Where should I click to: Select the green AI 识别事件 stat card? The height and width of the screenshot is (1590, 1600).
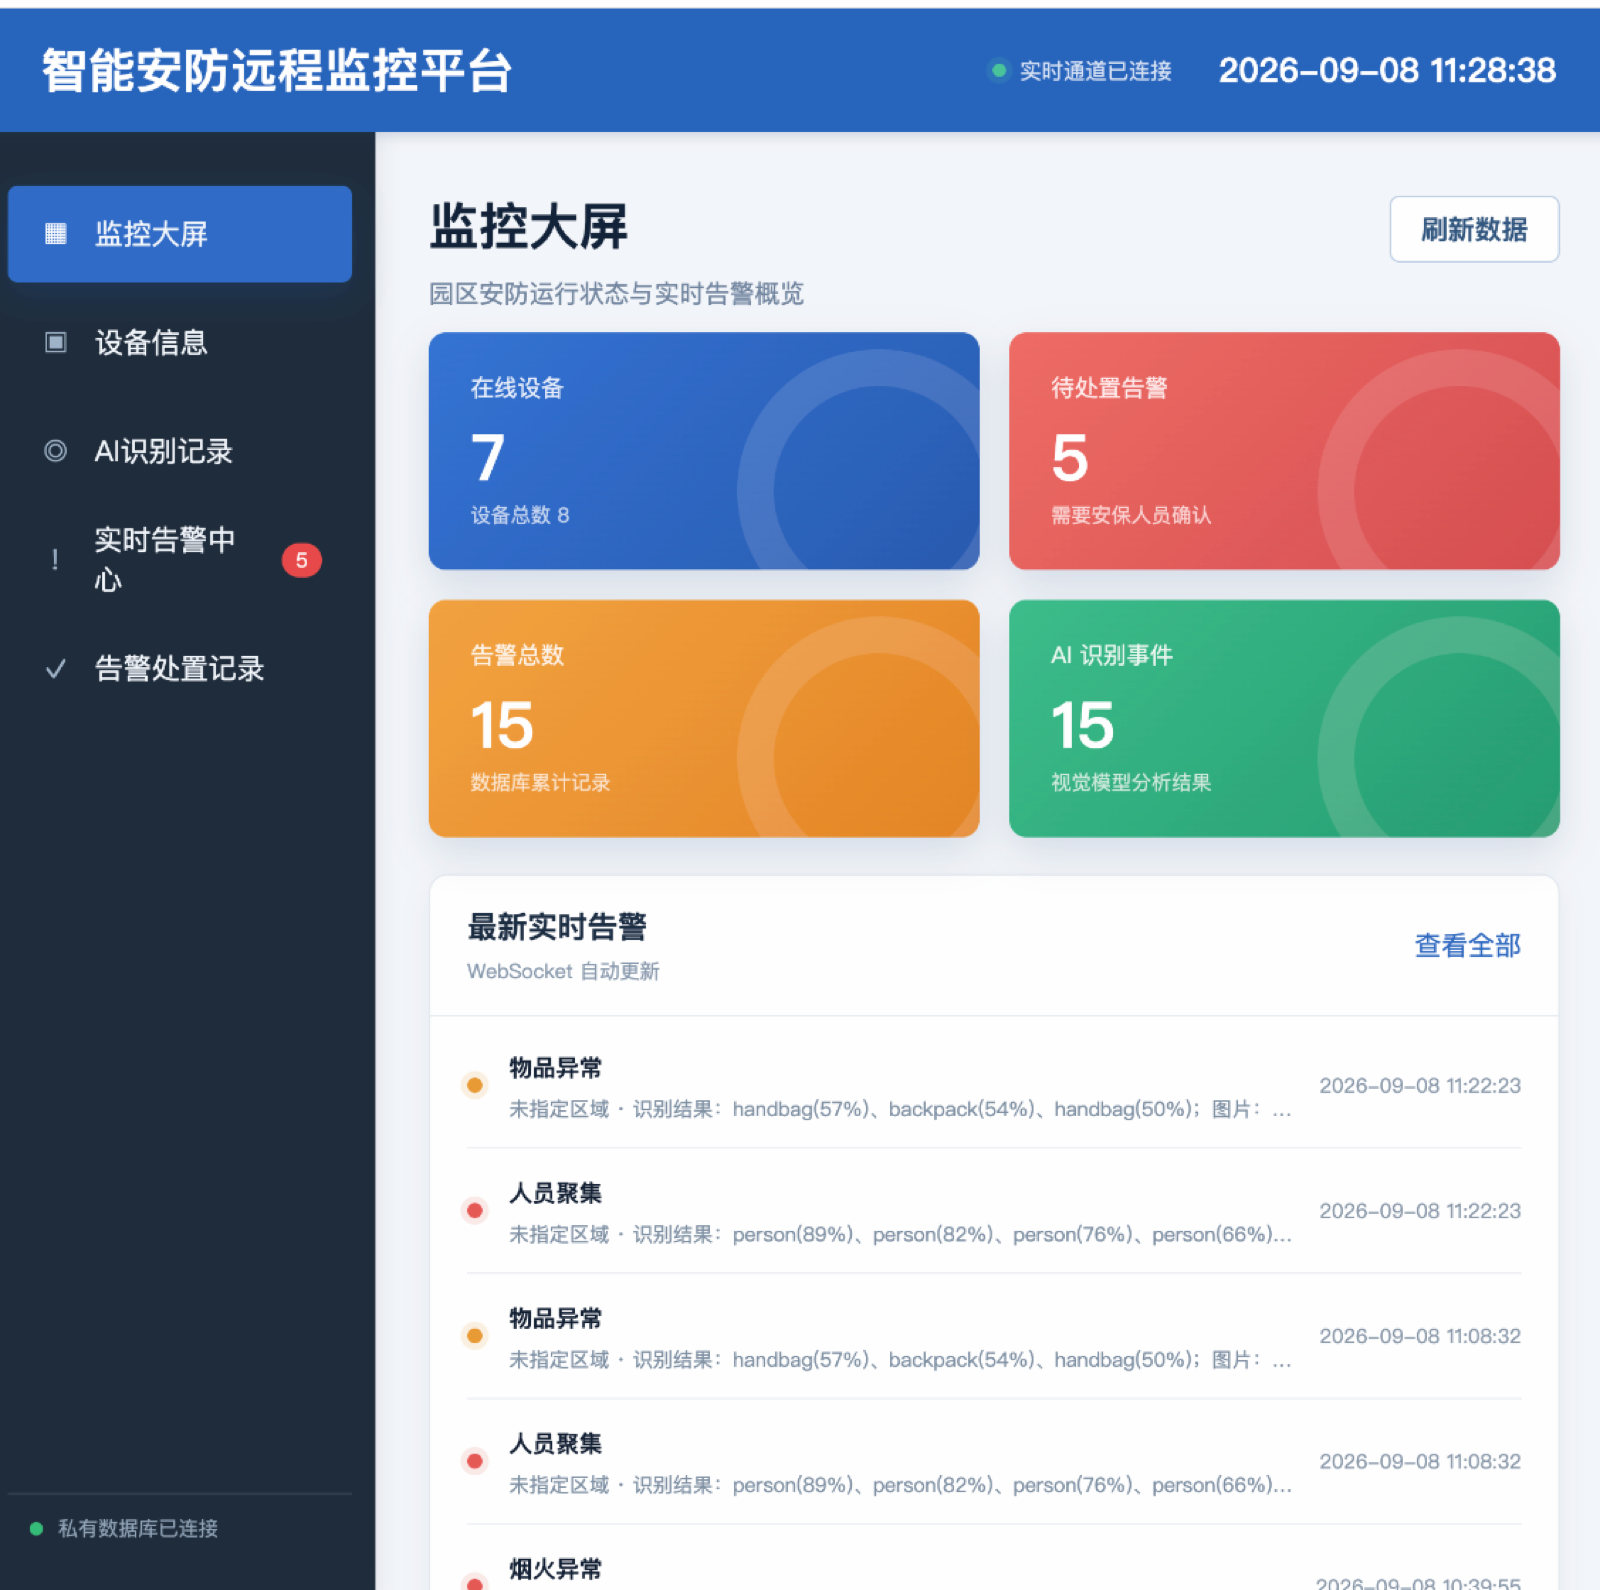pos(1284,718)
